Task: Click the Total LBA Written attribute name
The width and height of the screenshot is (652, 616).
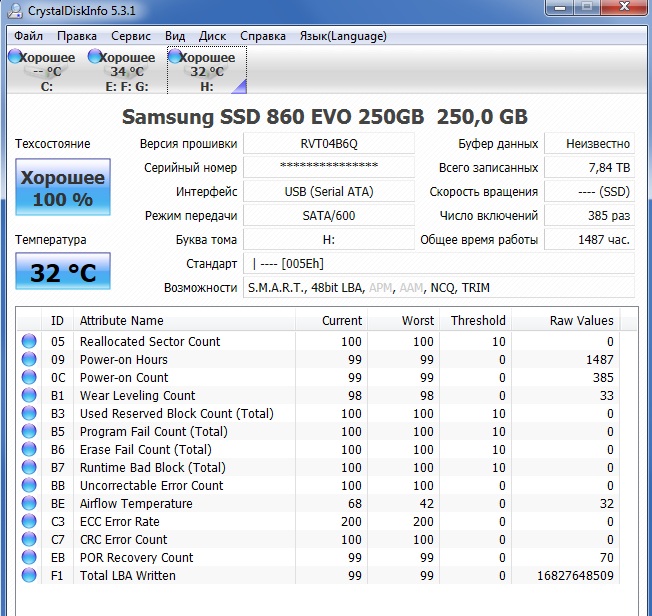Action: (128, 576)
